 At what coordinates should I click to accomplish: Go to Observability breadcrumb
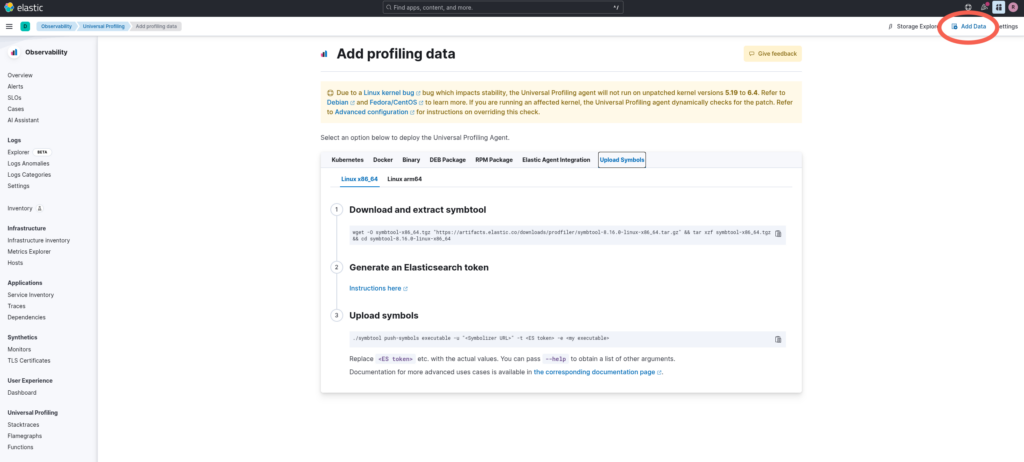56,26
